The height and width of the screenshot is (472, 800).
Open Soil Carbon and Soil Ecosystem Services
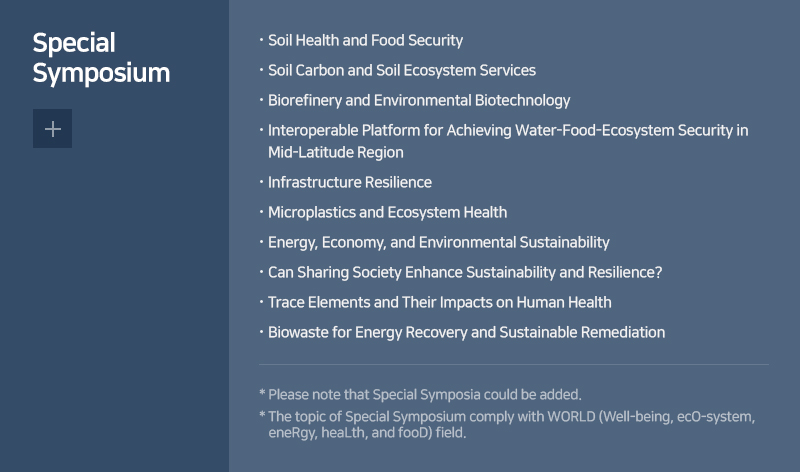pos(402,70)
